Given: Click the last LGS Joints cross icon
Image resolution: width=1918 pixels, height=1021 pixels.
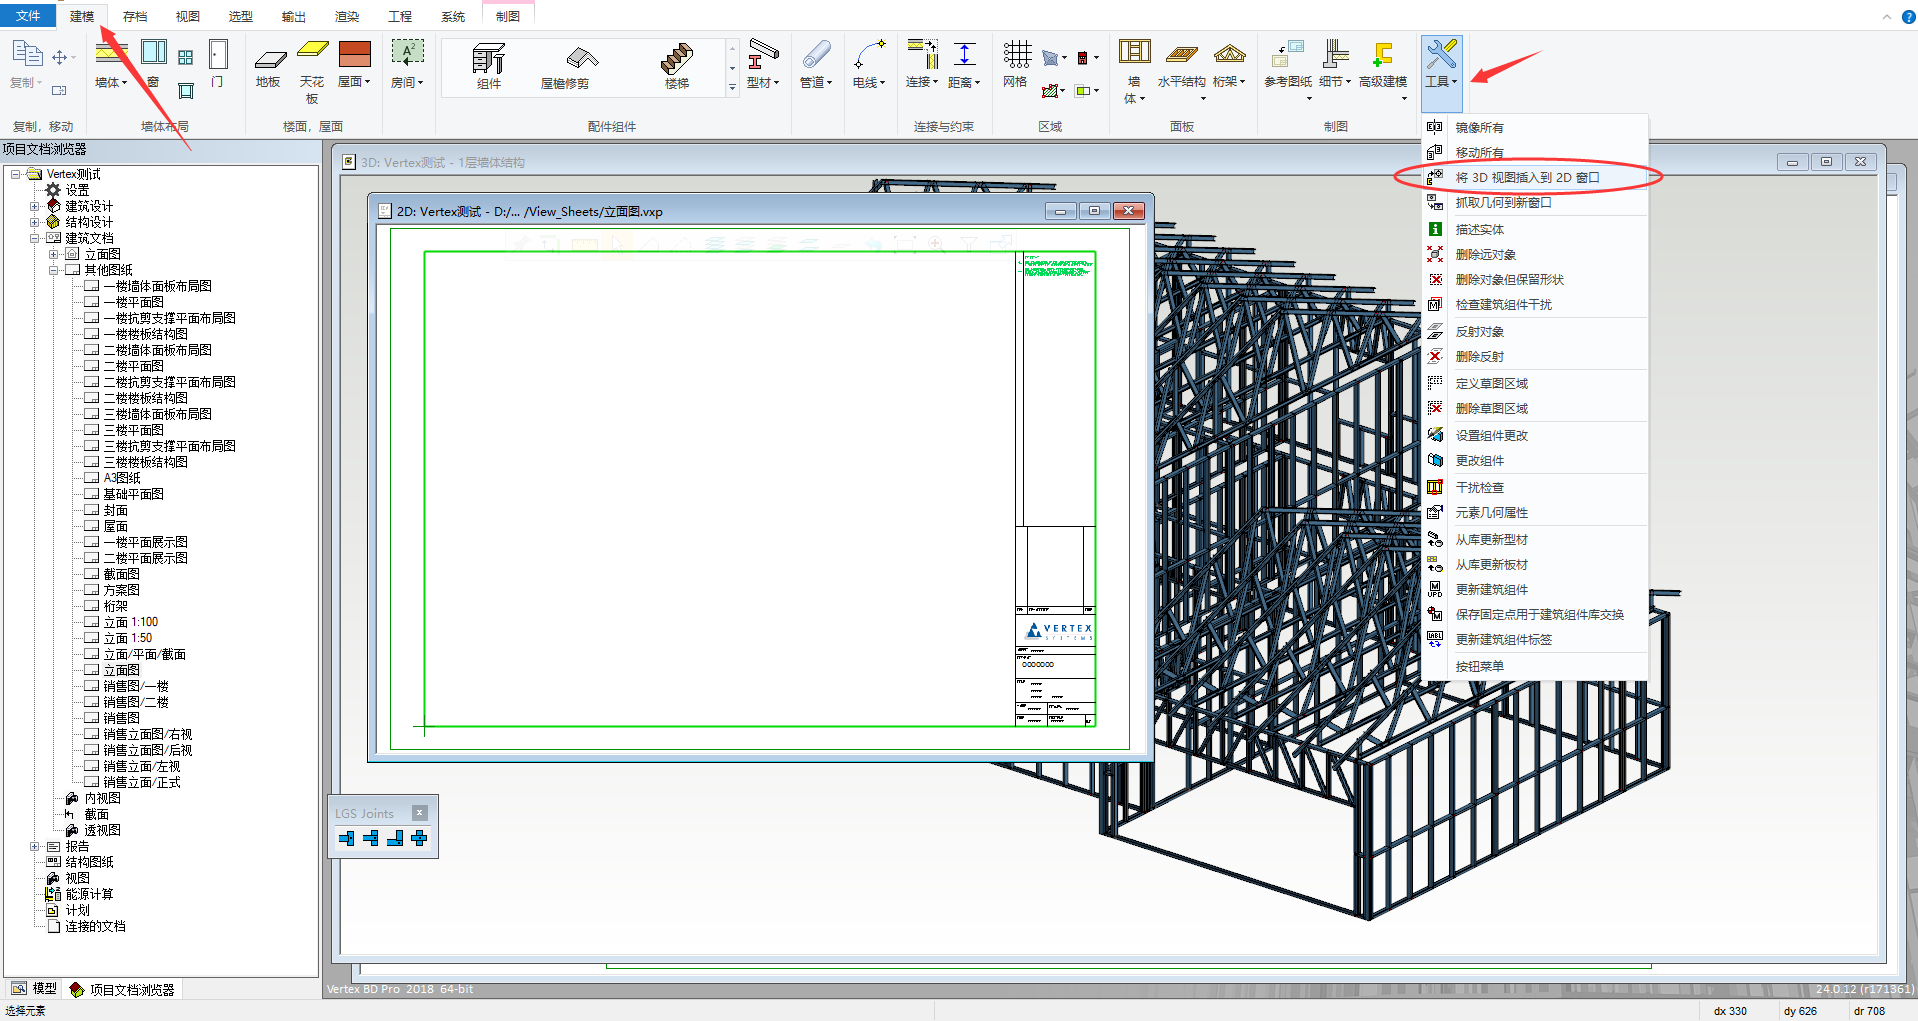Looking at the screenshot, I should click(x=419, y=838).
